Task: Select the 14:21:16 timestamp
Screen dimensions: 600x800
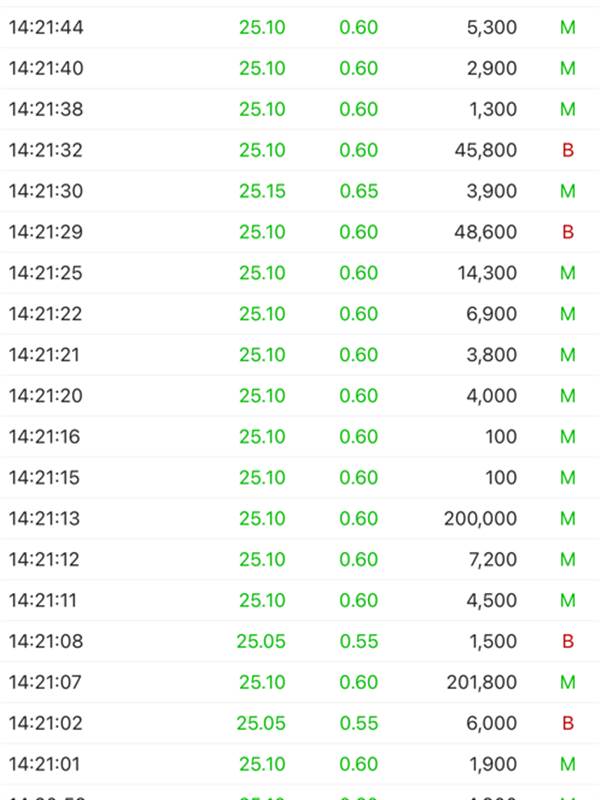Action: coord(44,437)
